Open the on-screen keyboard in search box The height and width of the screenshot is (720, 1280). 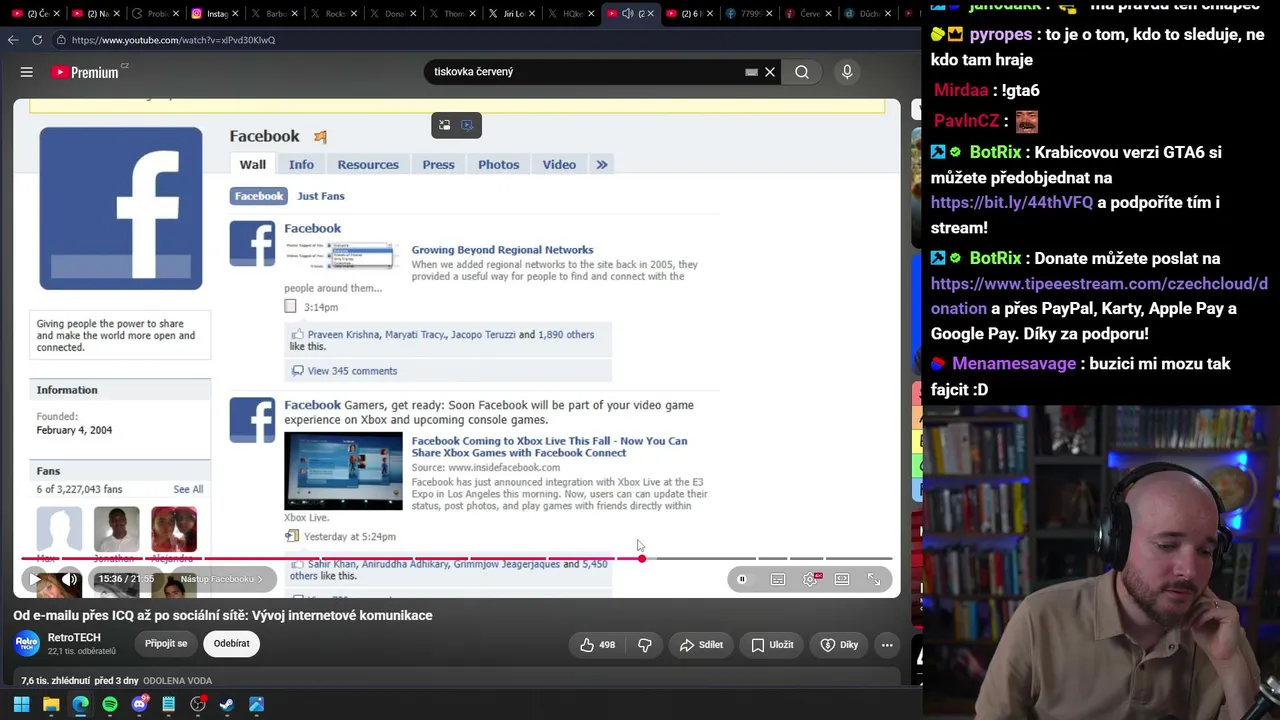pyautogui.click(x=751, y=72)
